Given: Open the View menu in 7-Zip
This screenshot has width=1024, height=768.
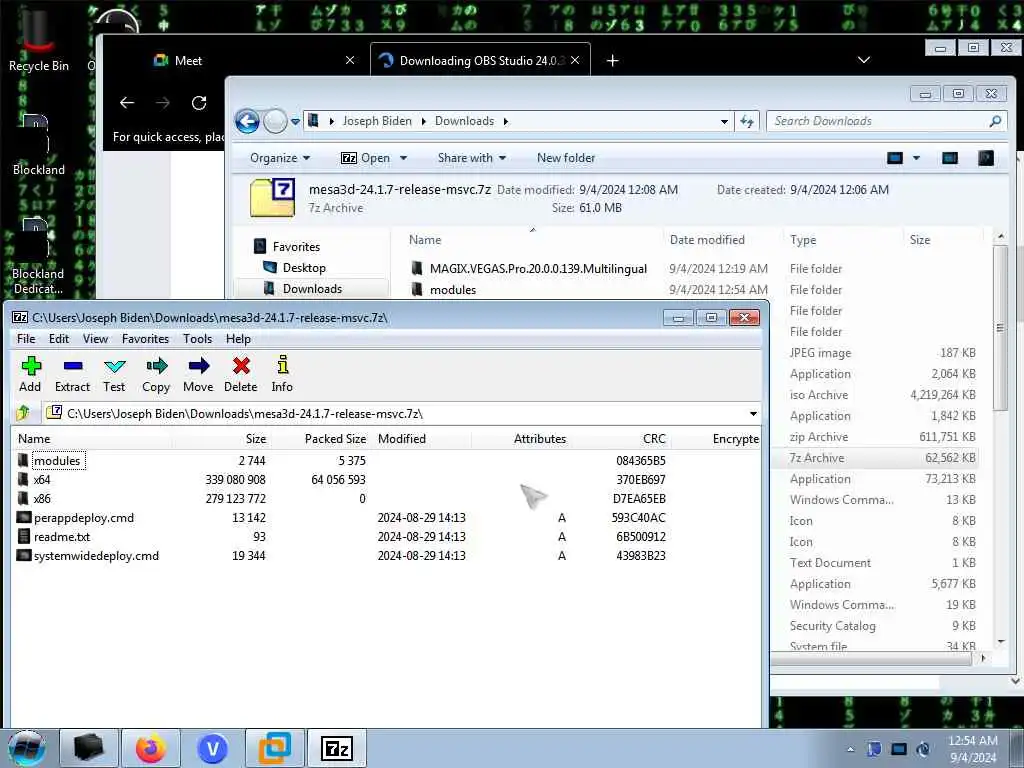Looking at the screenshot, I should pos(95,339).
